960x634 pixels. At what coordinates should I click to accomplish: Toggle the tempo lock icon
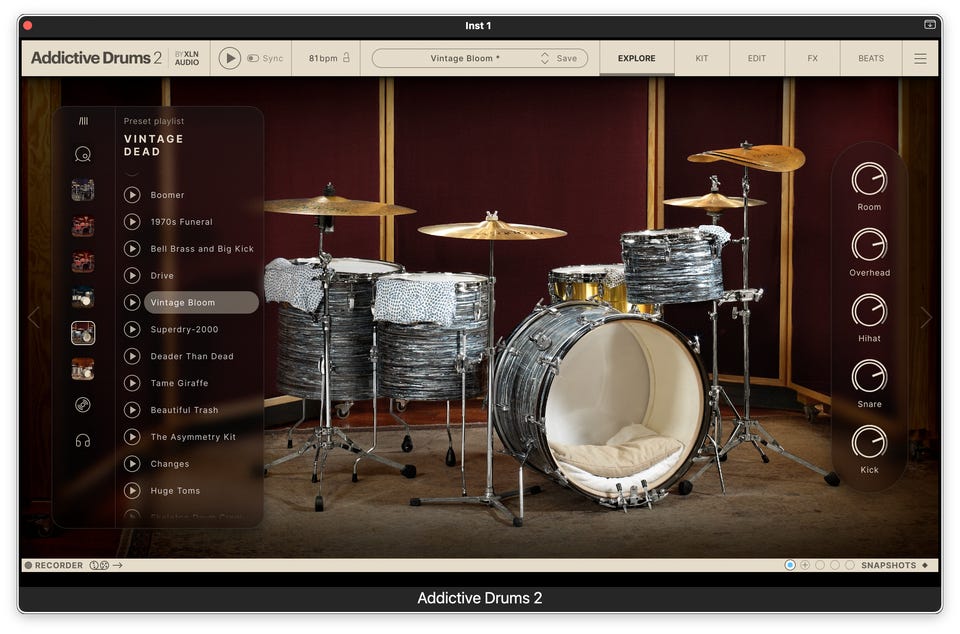[347, 58]
